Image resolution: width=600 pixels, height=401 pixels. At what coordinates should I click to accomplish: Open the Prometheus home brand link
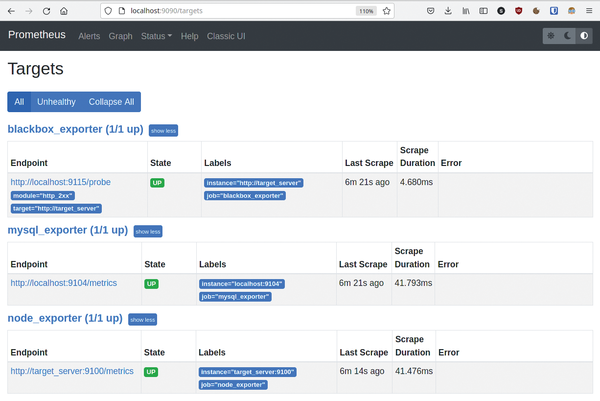coord(37,35)
